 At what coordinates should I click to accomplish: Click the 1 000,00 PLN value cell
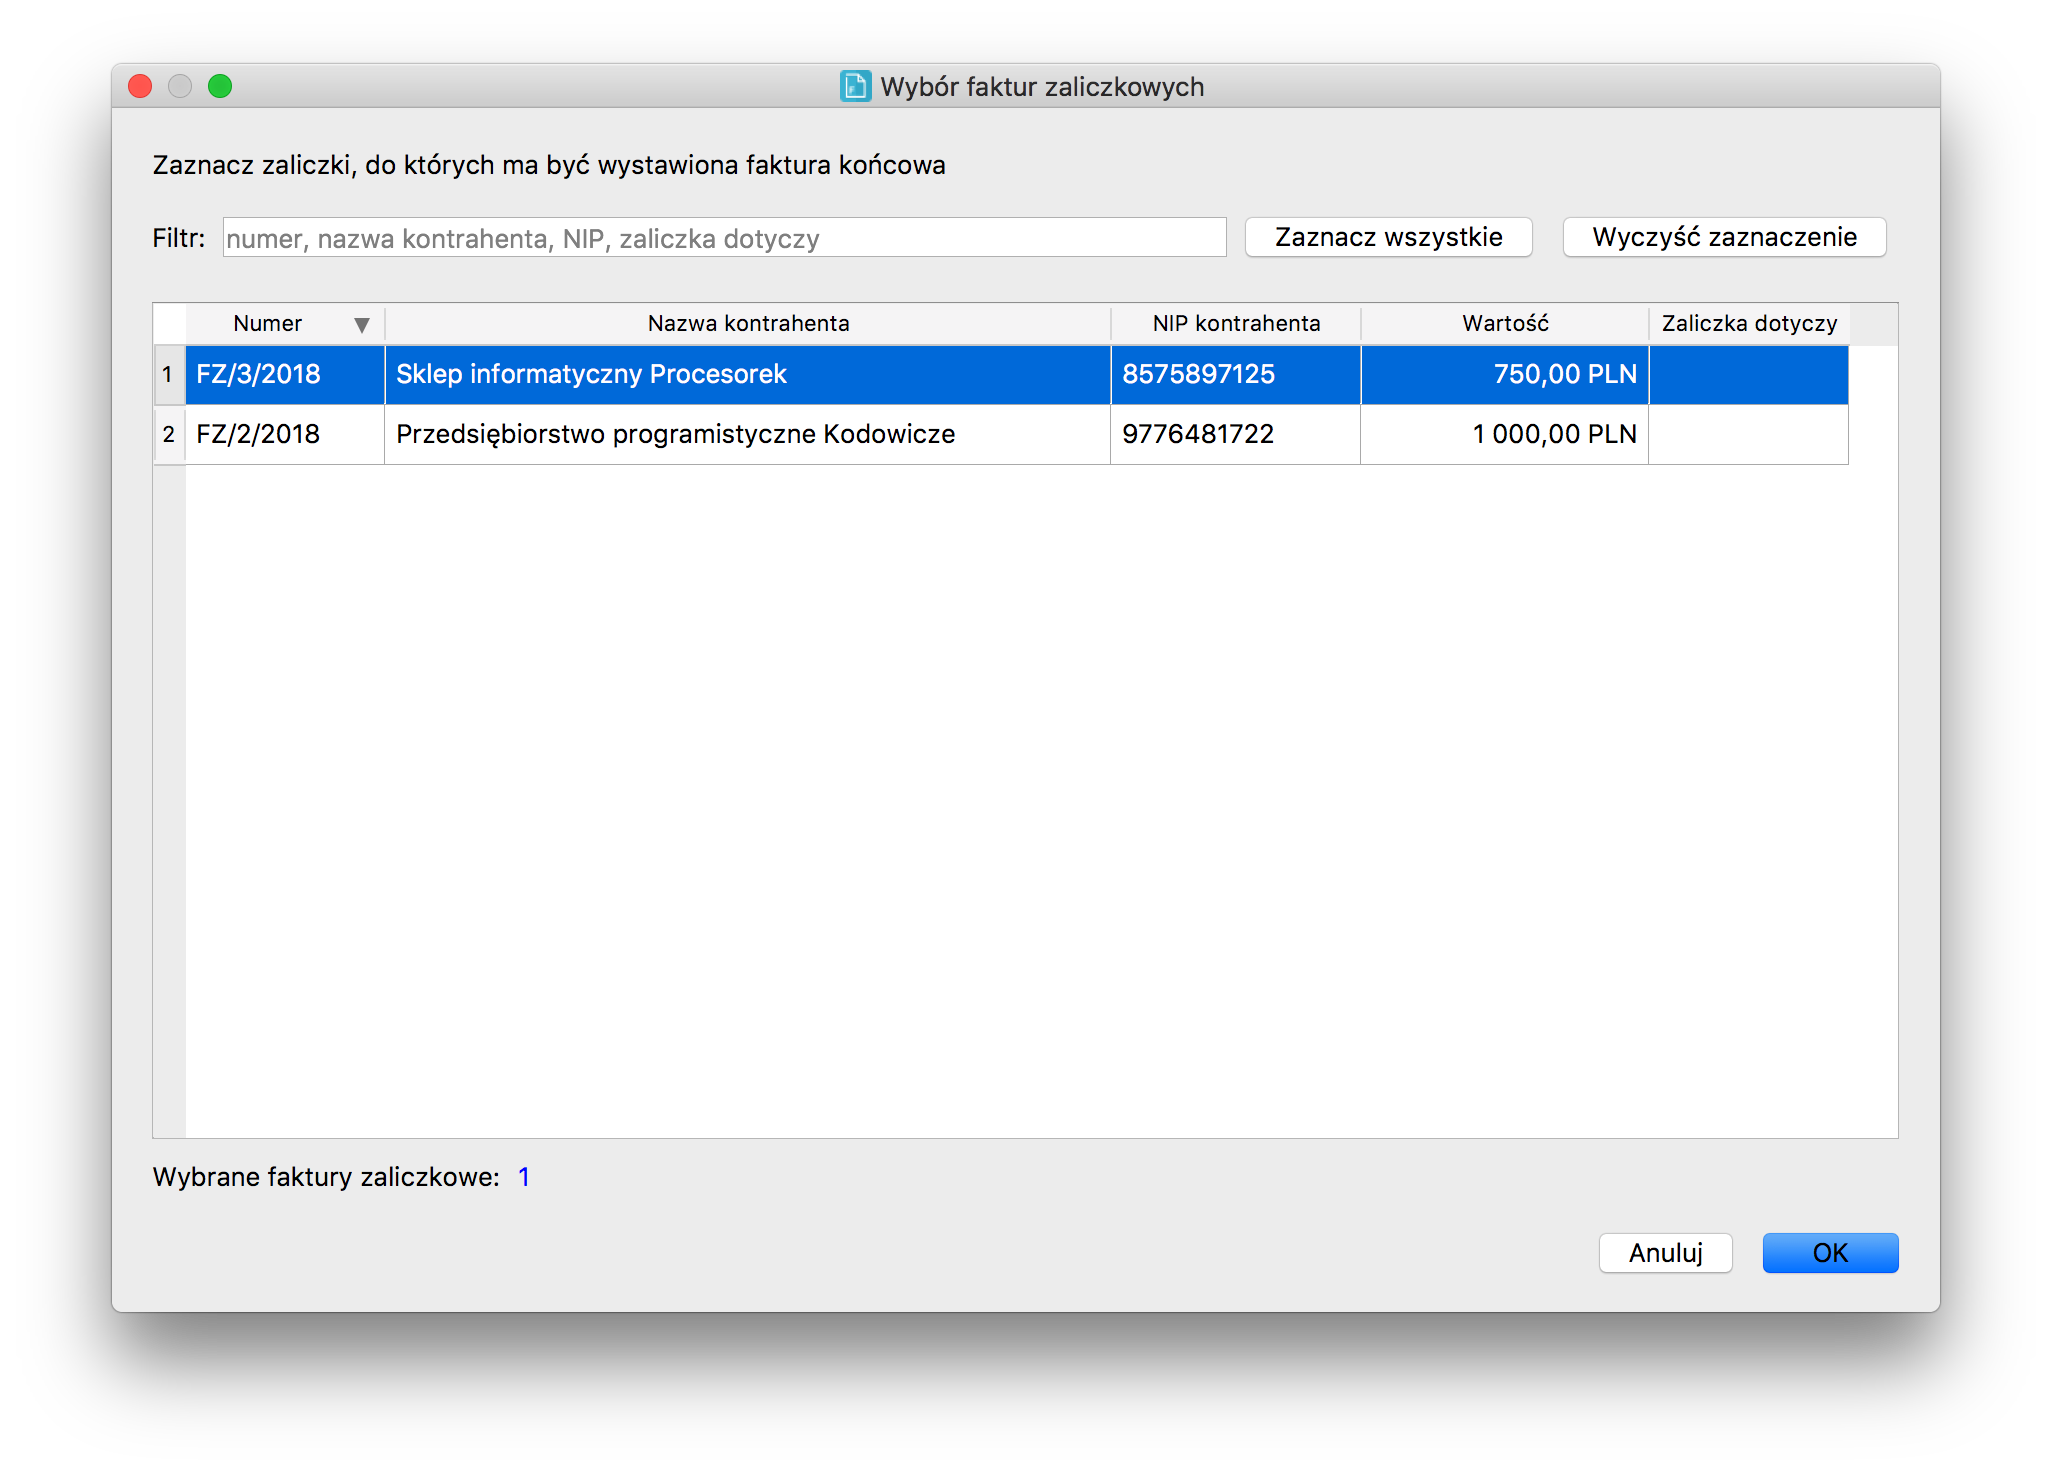coord(1505,435)
